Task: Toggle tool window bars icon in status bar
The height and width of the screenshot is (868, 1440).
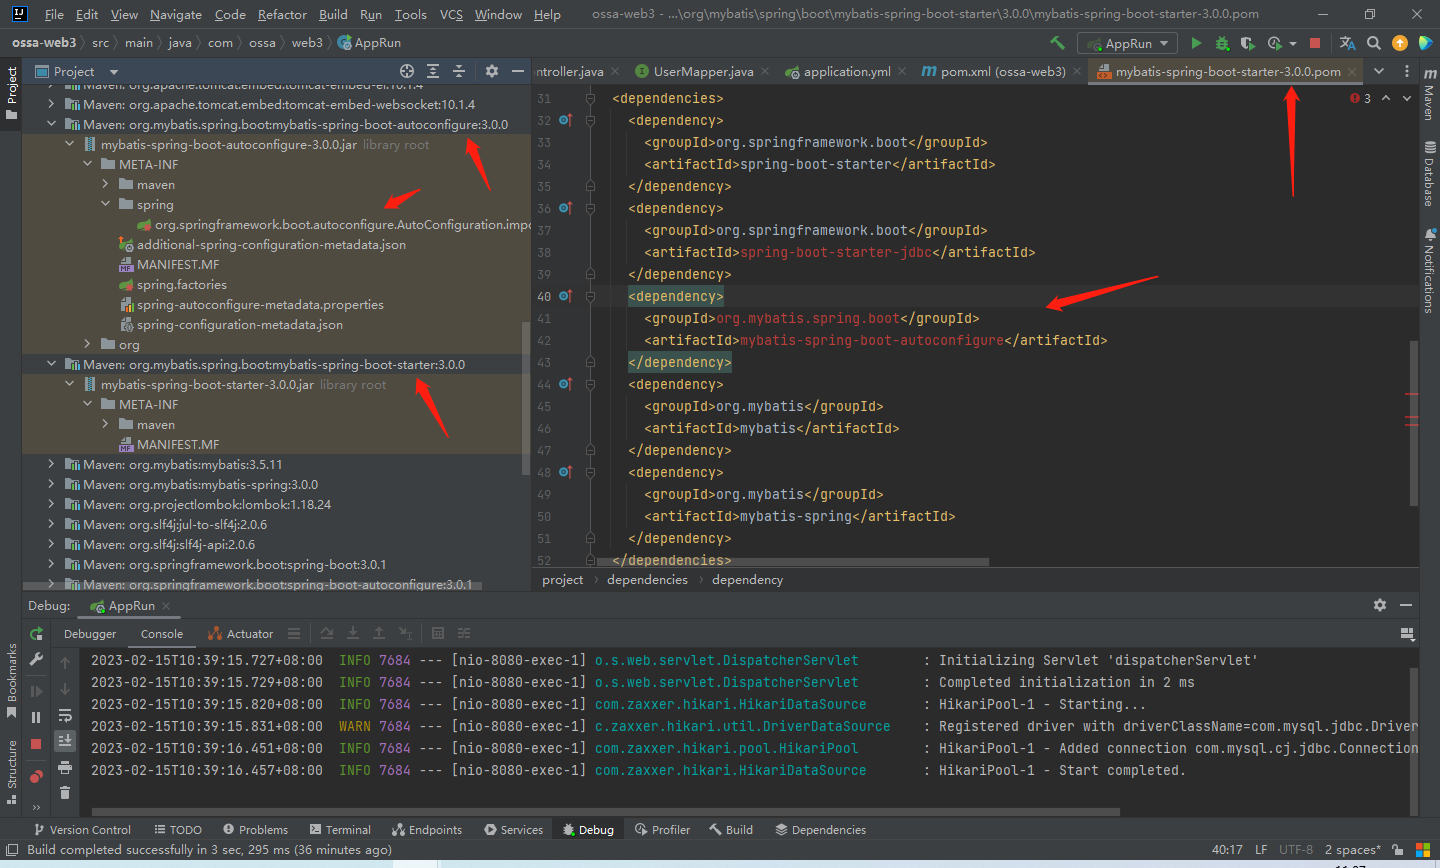Action: (12, 850)
